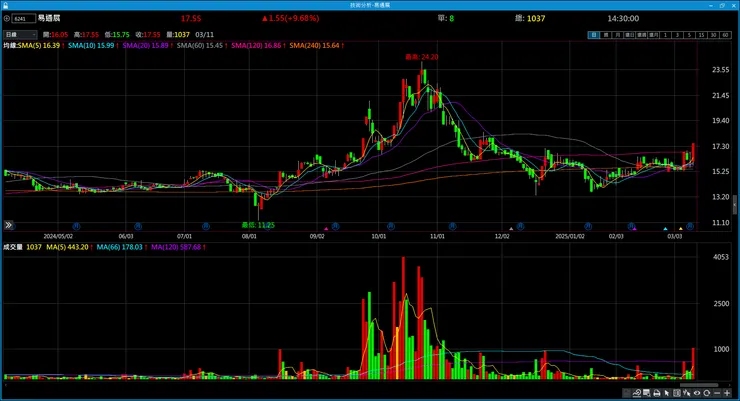Switch to the 月 monthly period tab
This screenshot has width=740, height=401.
617,35
